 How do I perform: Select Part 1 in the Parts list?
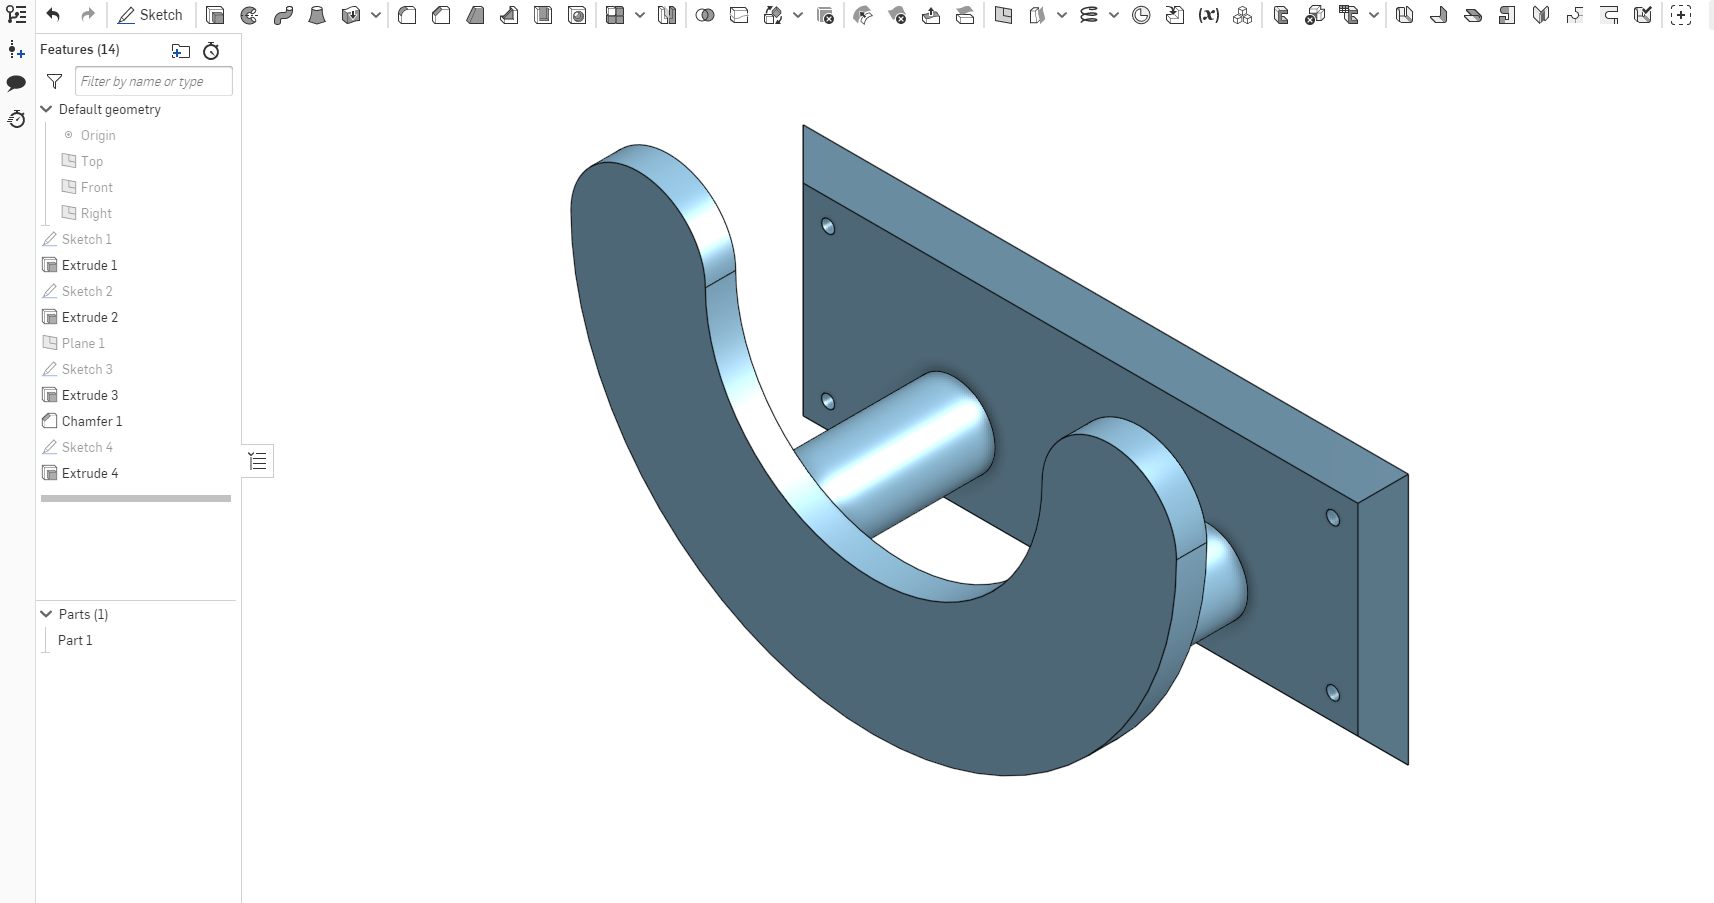click(75, 640)
